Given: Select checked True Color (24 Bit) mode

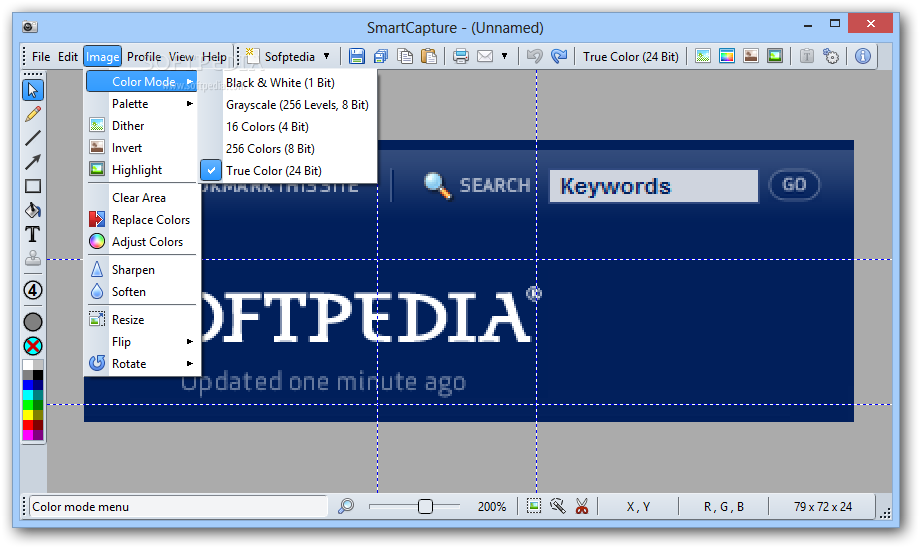Looking at the screenshot, I should point(289,171).
